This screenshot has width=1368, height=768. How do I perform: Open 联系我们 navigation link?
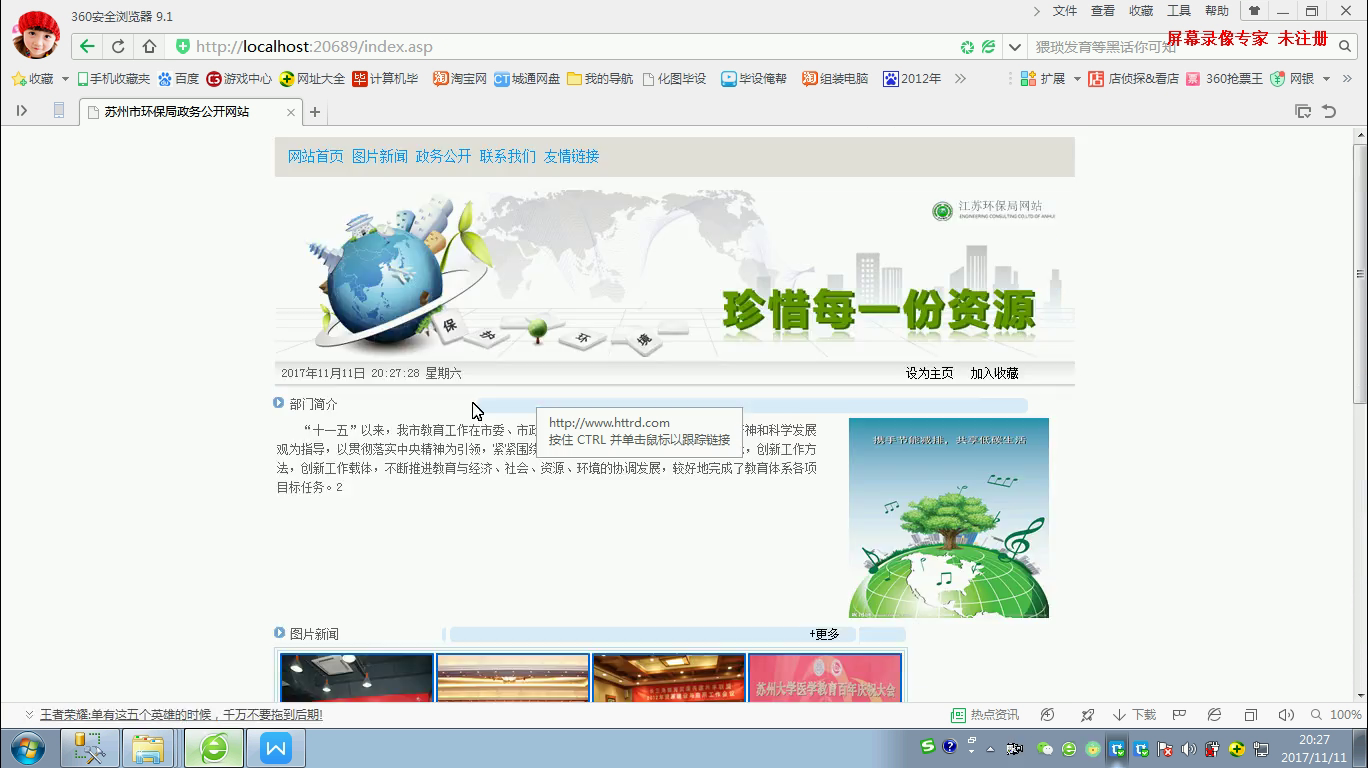(x=508, y=156)
